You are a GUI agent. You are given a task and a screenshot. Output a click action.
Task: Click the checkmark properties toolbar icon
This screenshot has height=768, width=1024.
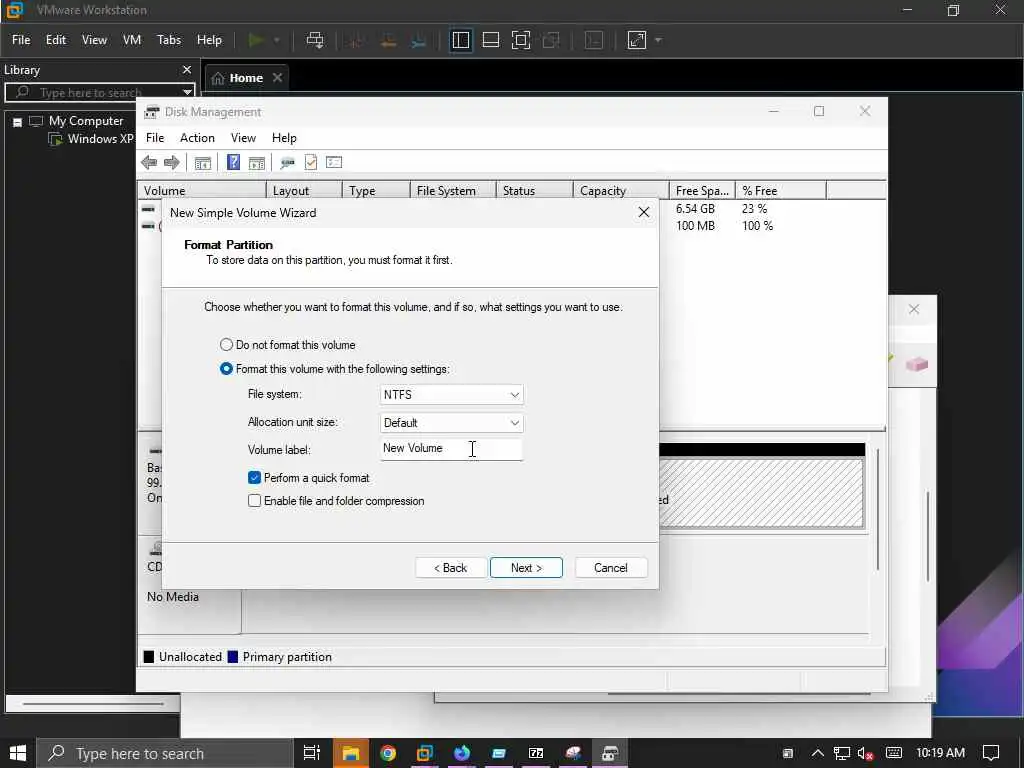click(311, 162)
